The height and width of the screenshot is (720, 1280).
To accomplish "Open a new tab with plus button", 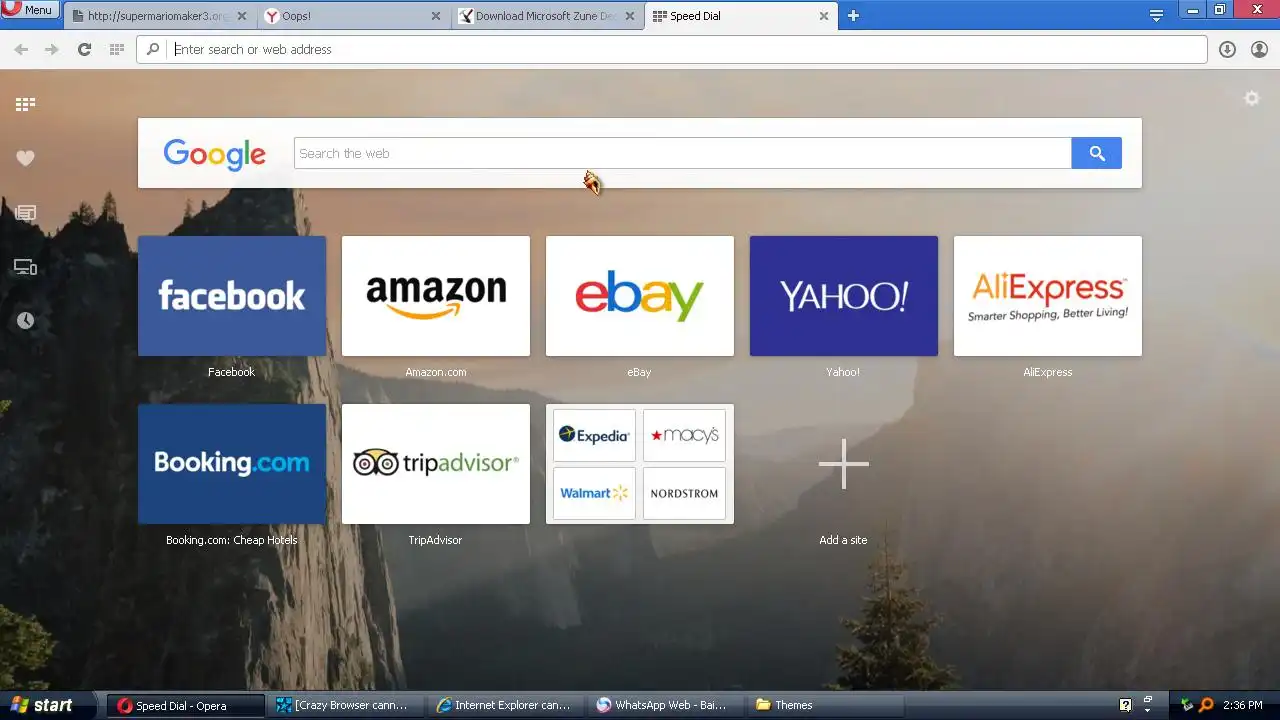I will pyautogui.click(x=853, y=16).
